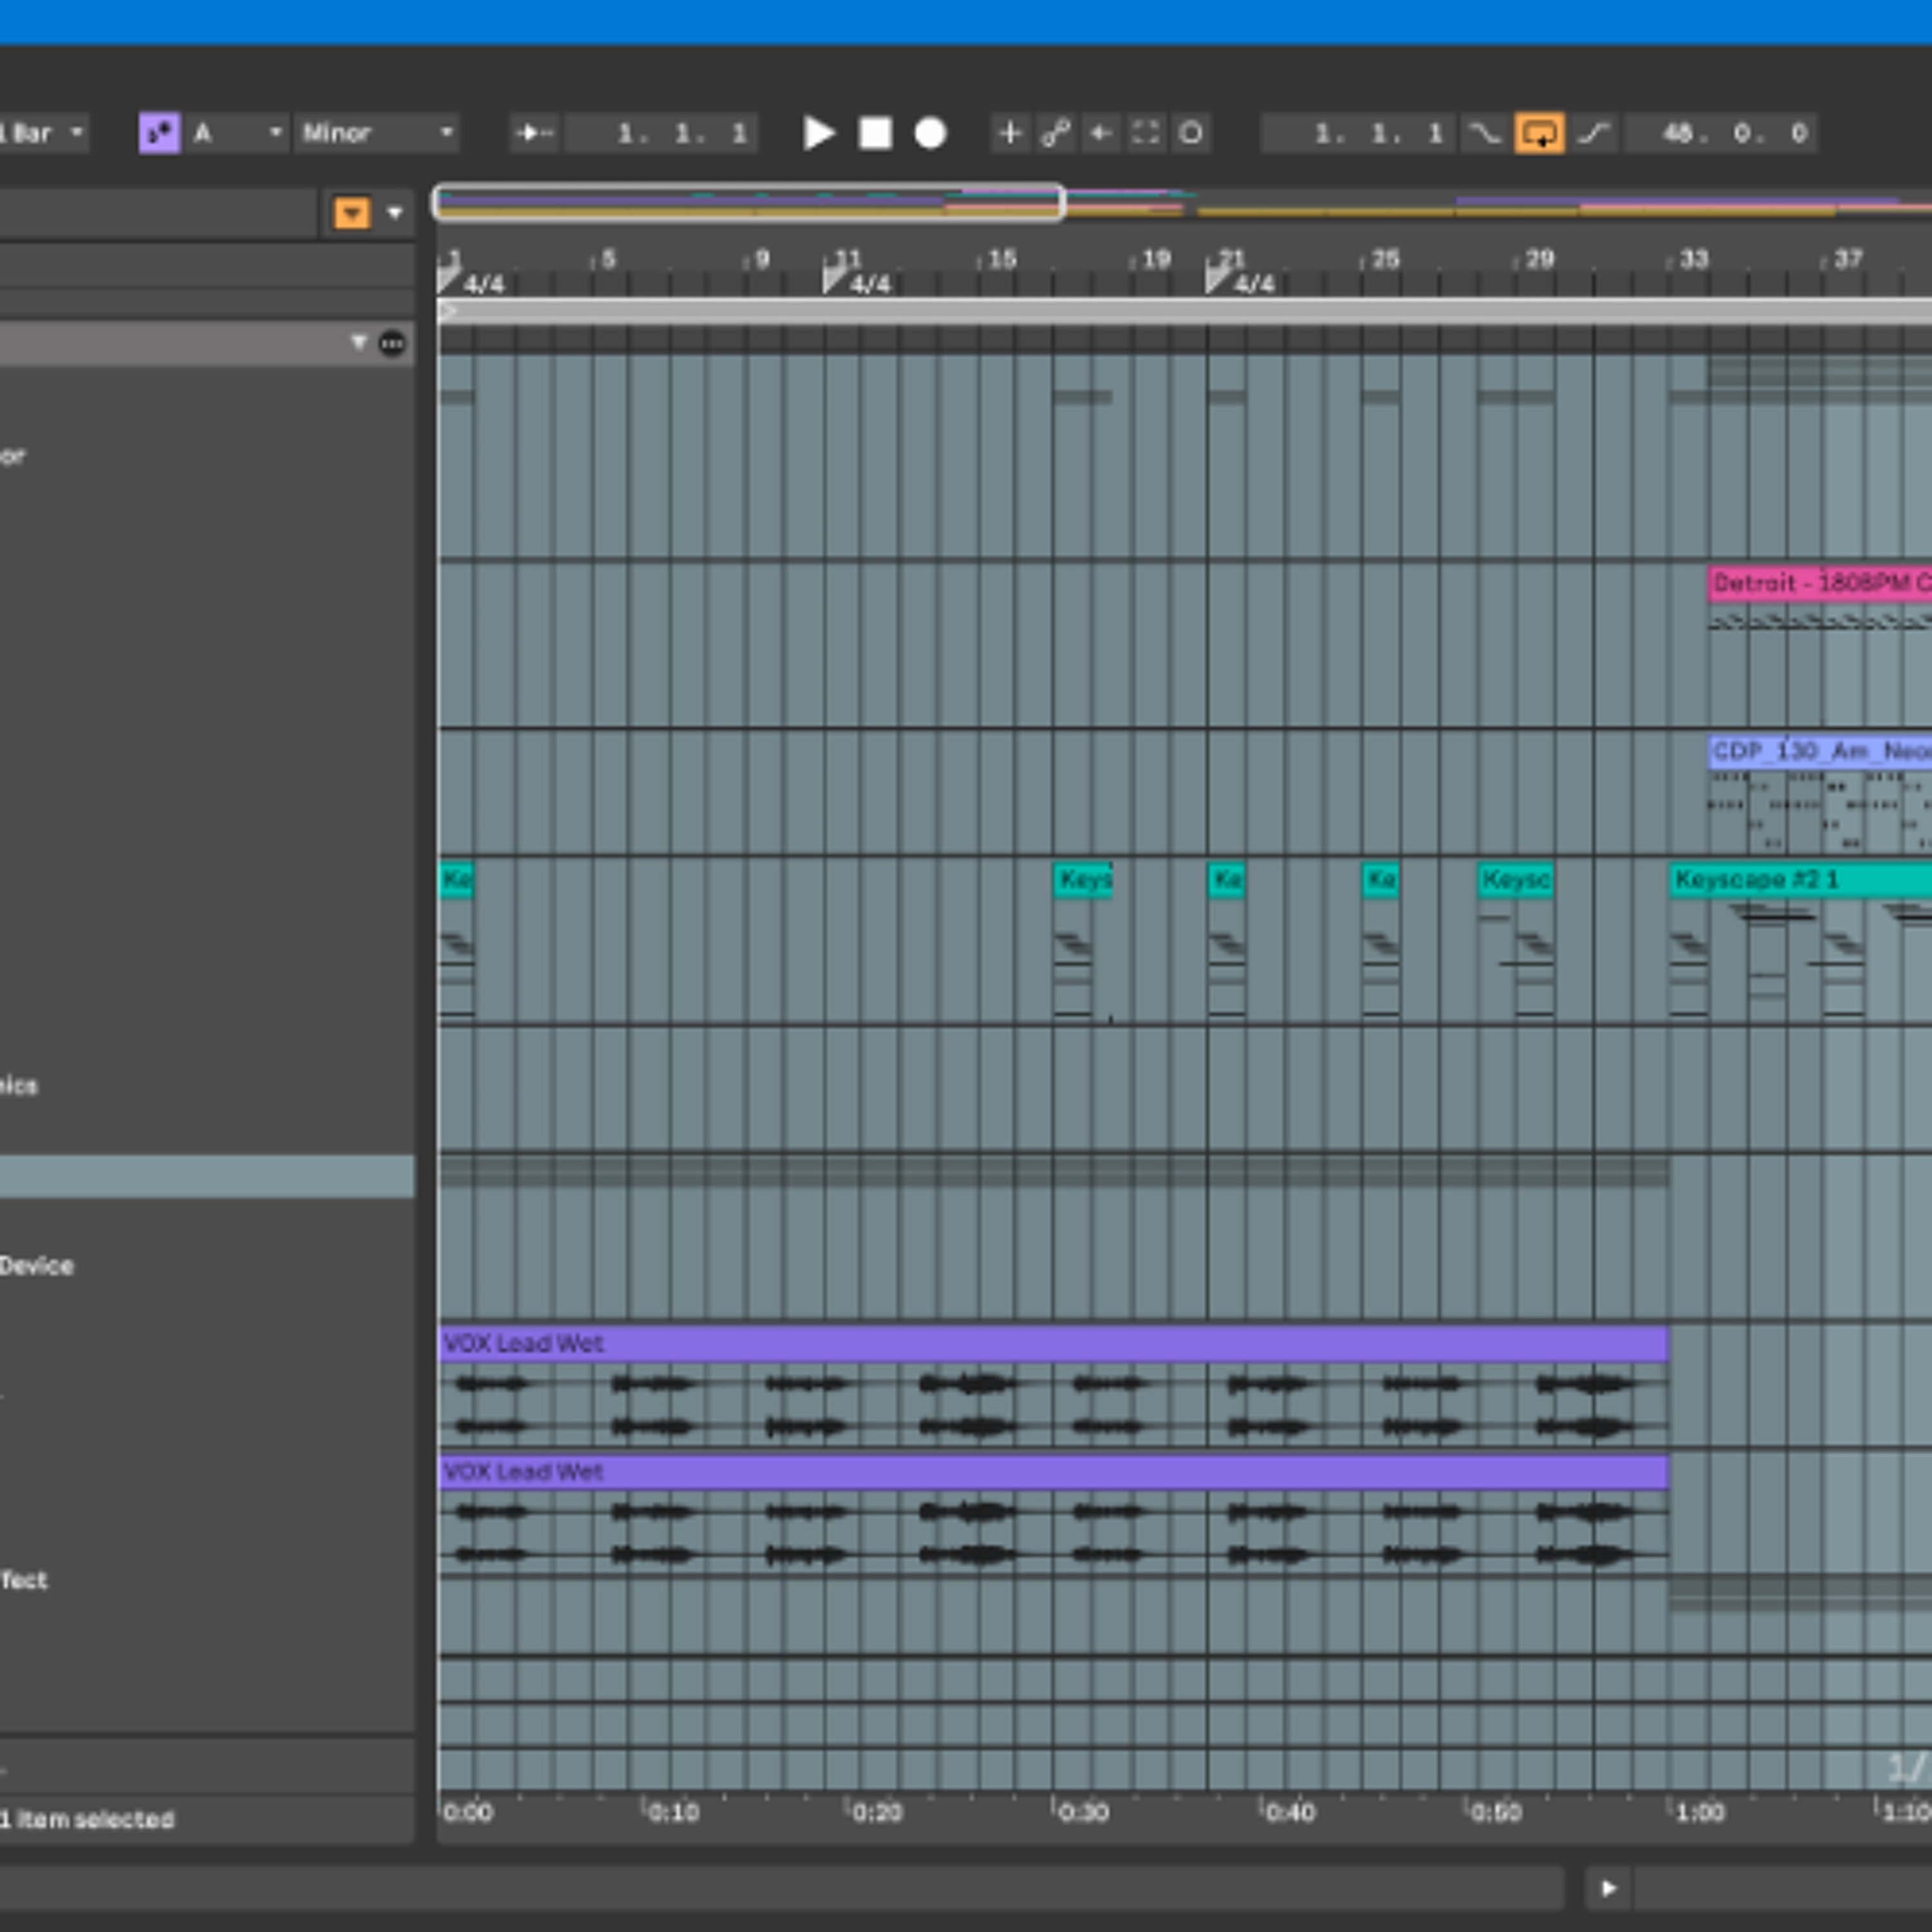Click Re-enable Automation arrow icon
The width and height of the screenshot is (1932, 1932).
[1100, 133]
